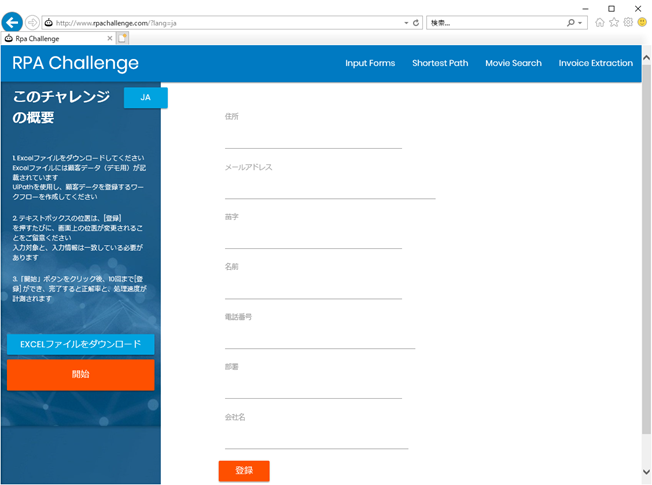652x485 pixels.
Task: Click the orange 登録 submit button
Action: 244,470
